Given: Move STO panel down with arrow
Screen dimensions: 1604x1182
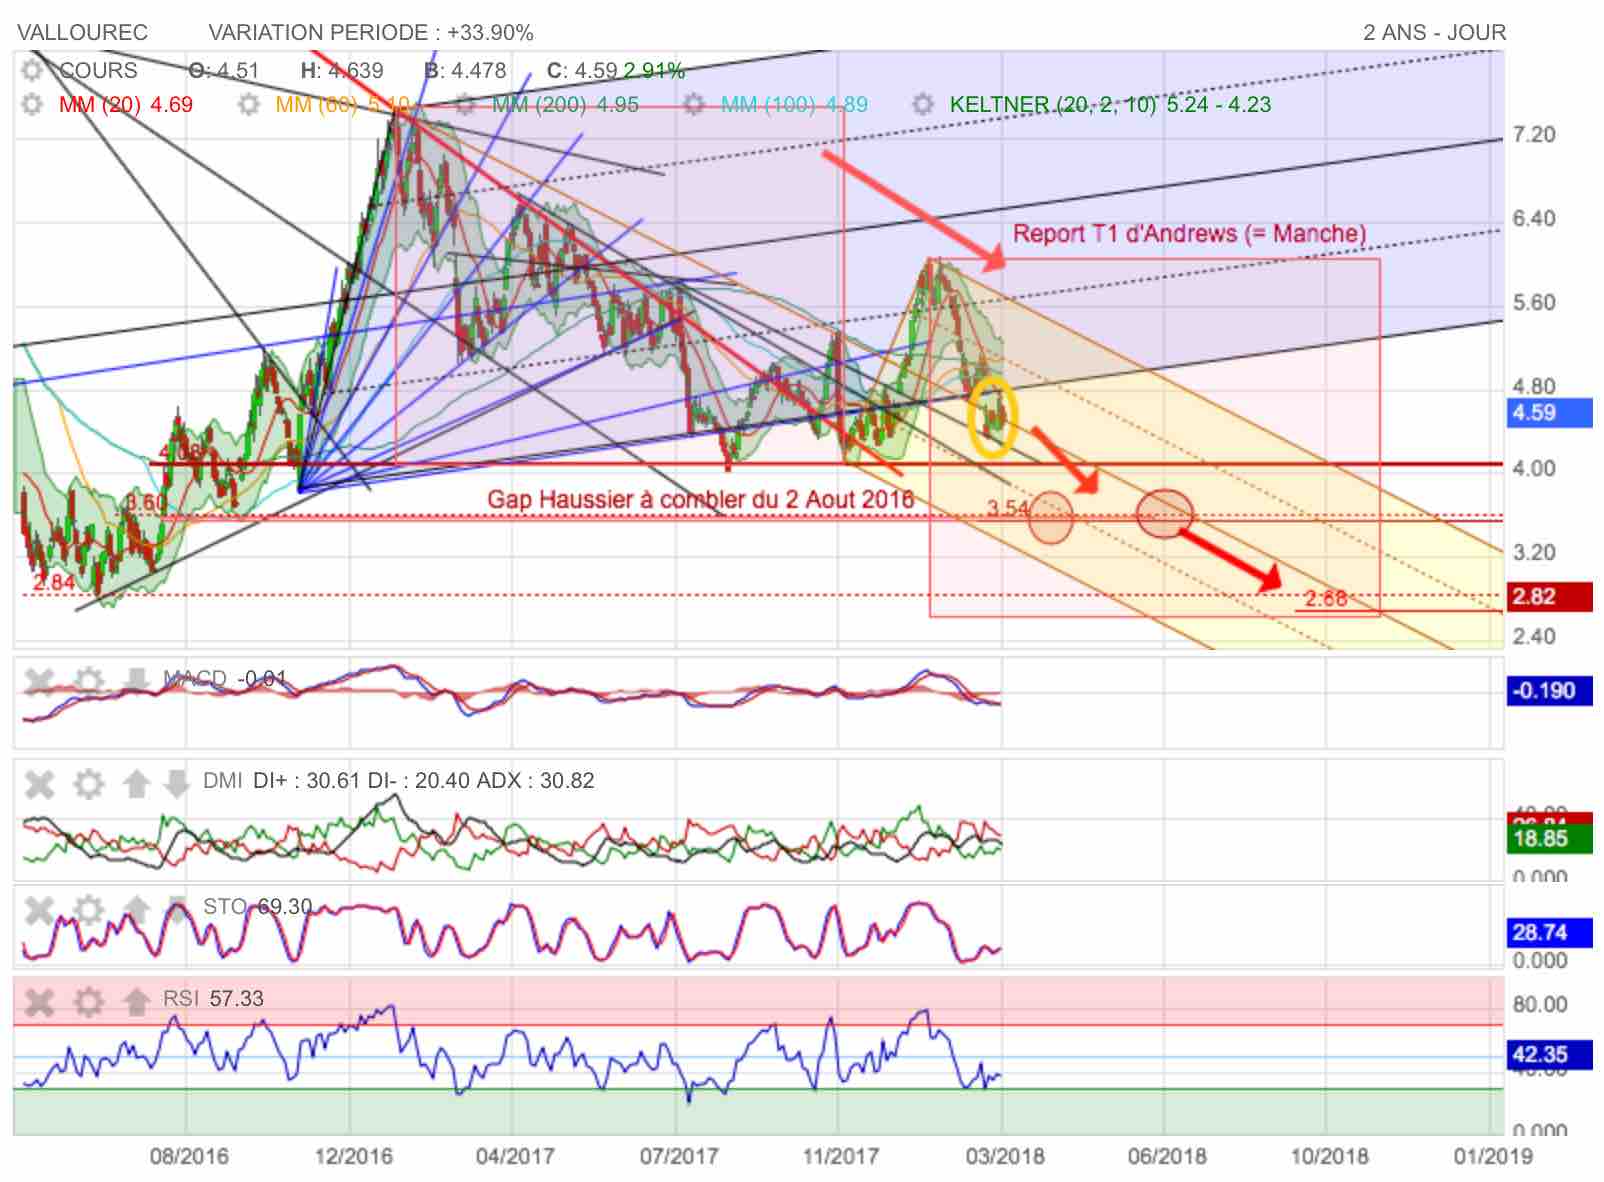Looking at the screenshot, I should point(176,910).
